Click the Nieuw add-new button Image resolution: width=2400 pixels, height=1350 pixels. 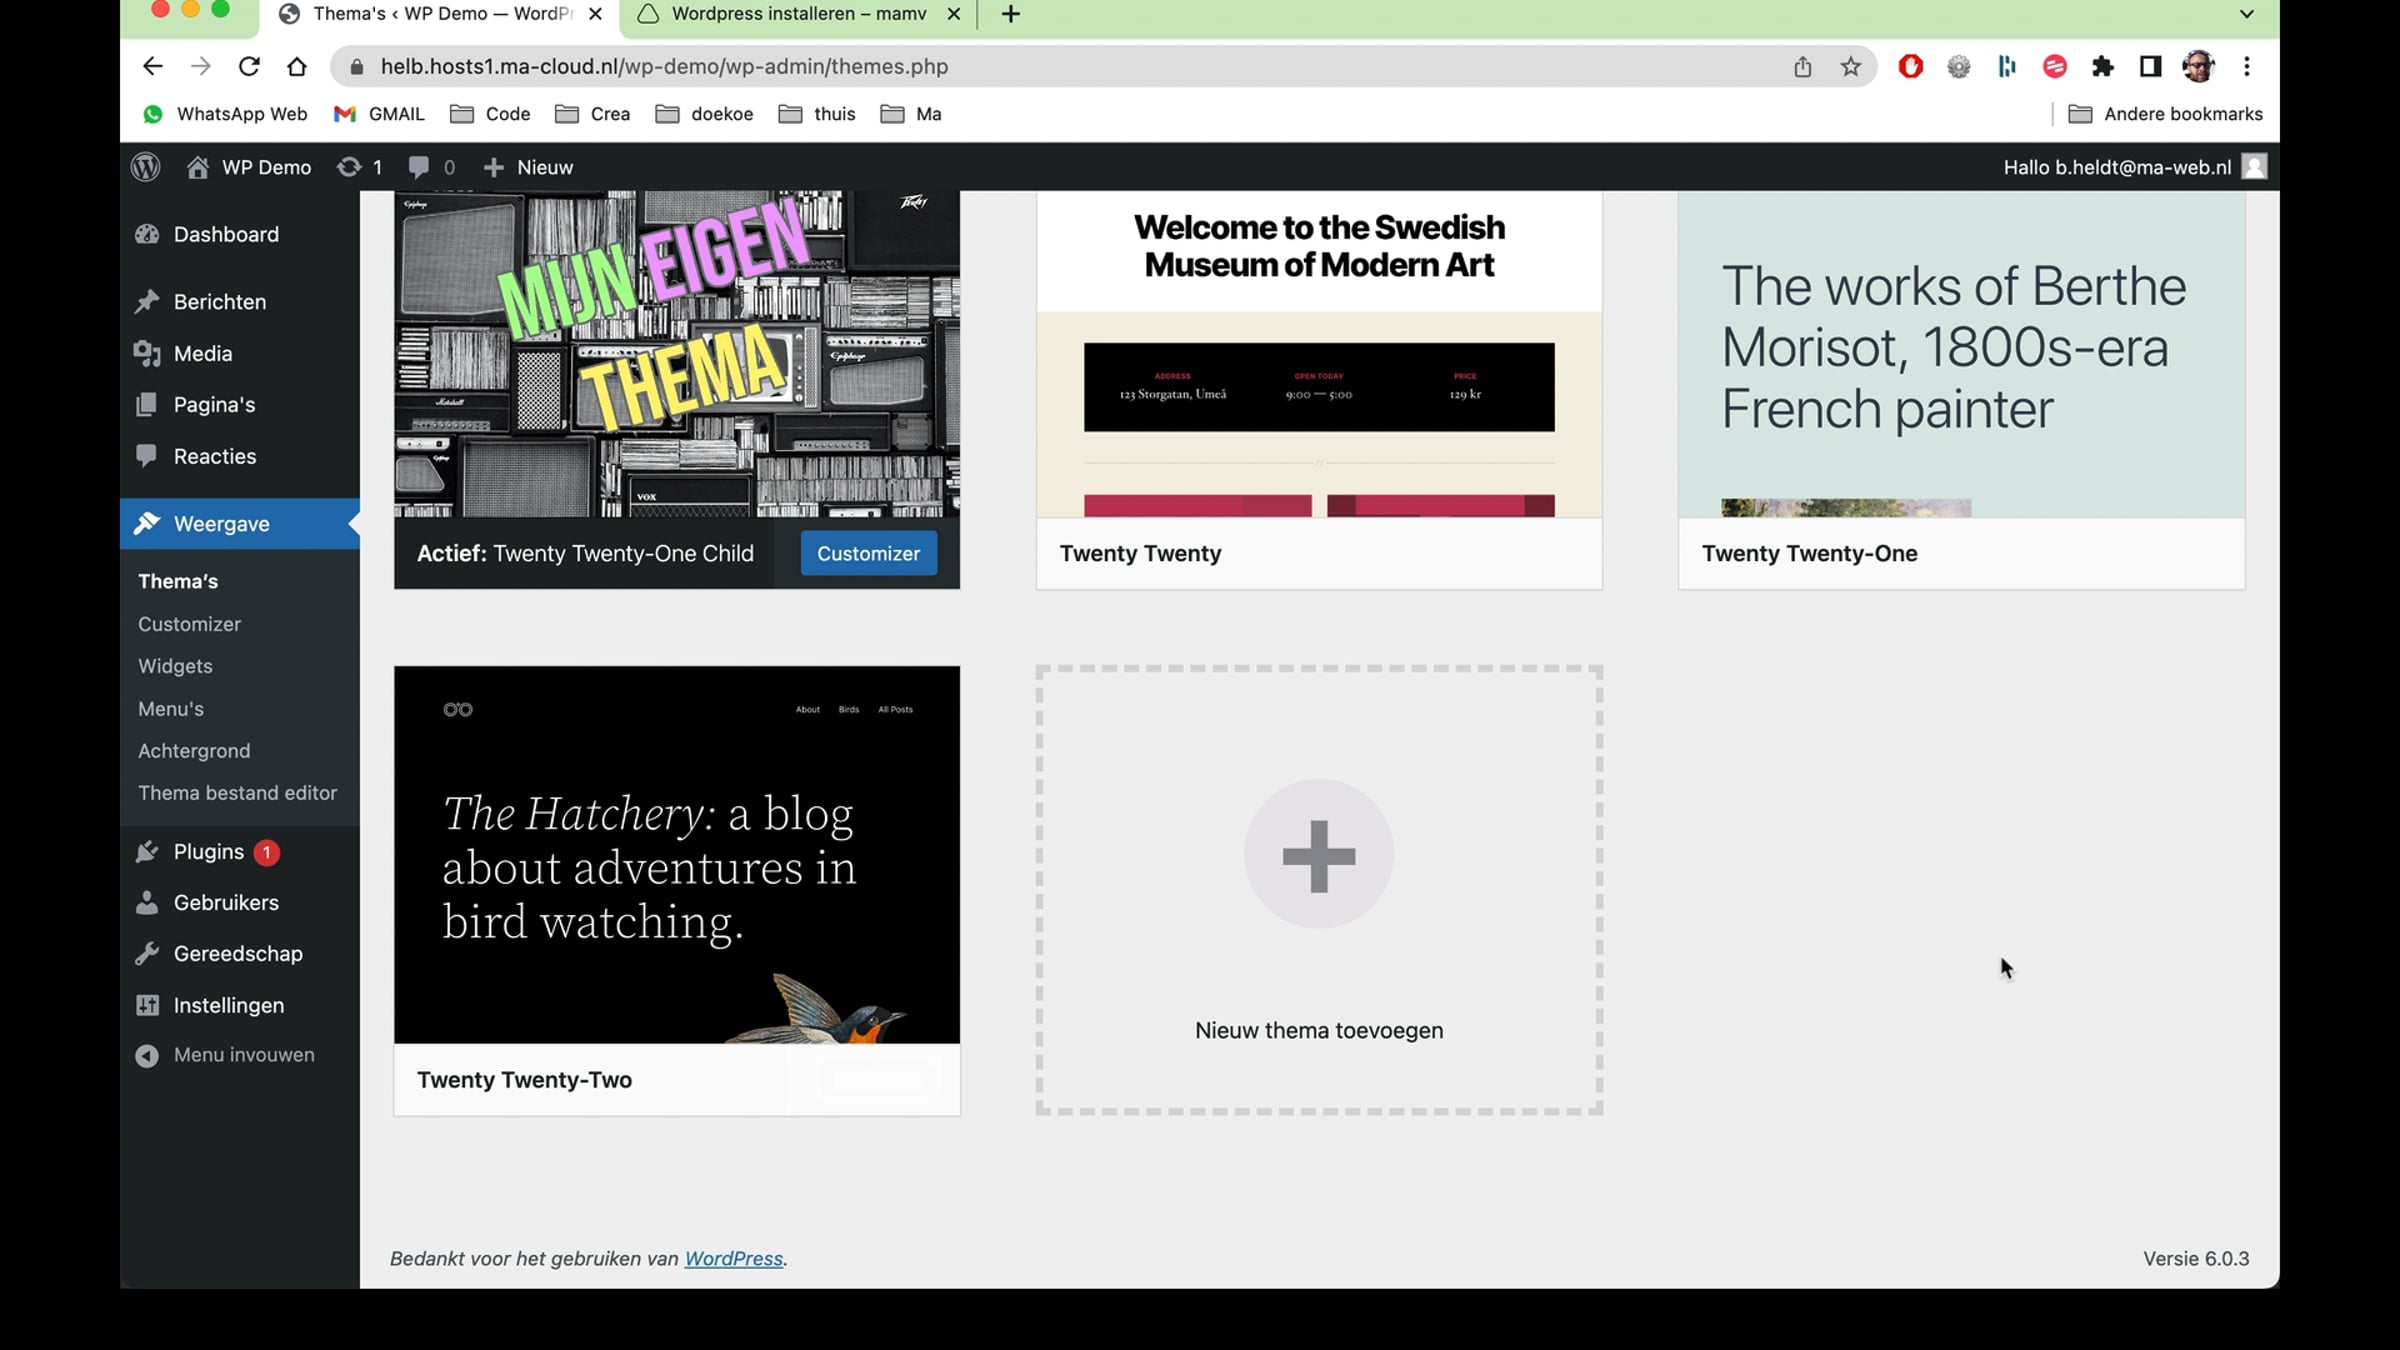[x=528, y=167]
